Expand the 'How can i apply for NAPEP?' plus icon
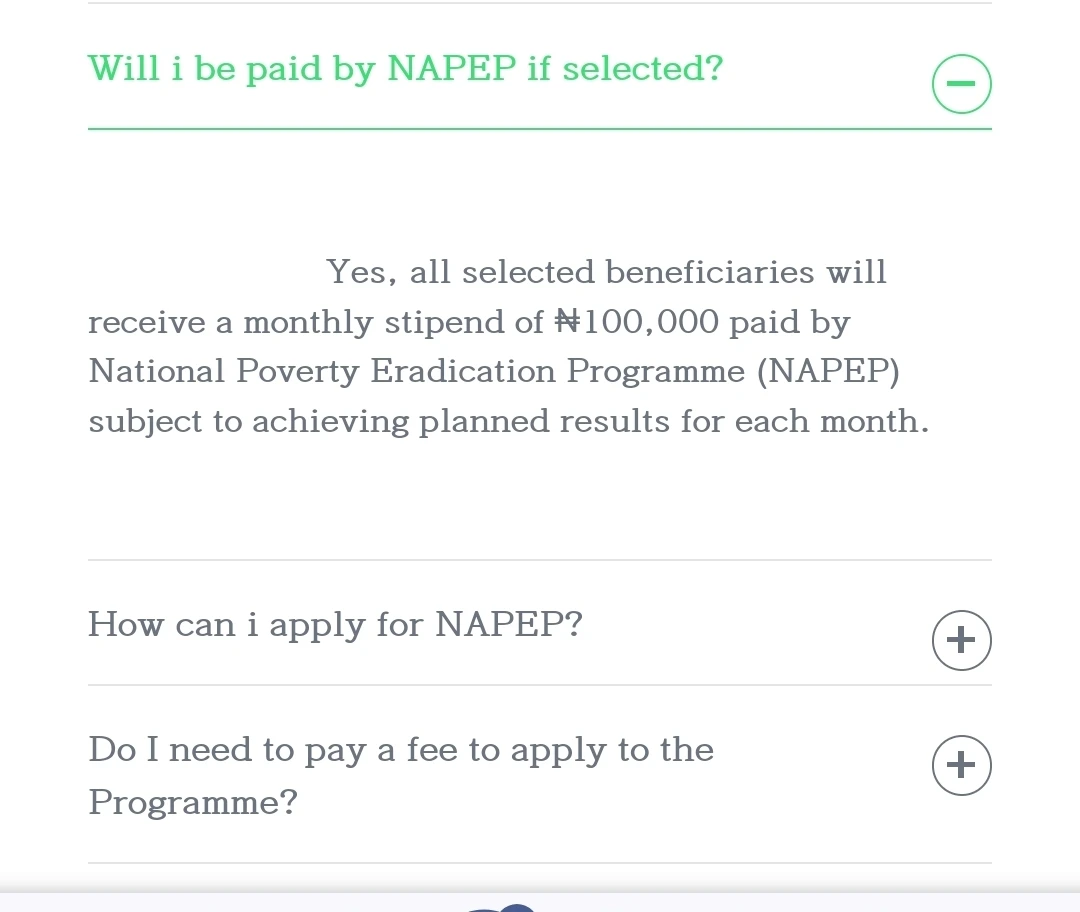The image size is (1080, 912). [961, 640]
